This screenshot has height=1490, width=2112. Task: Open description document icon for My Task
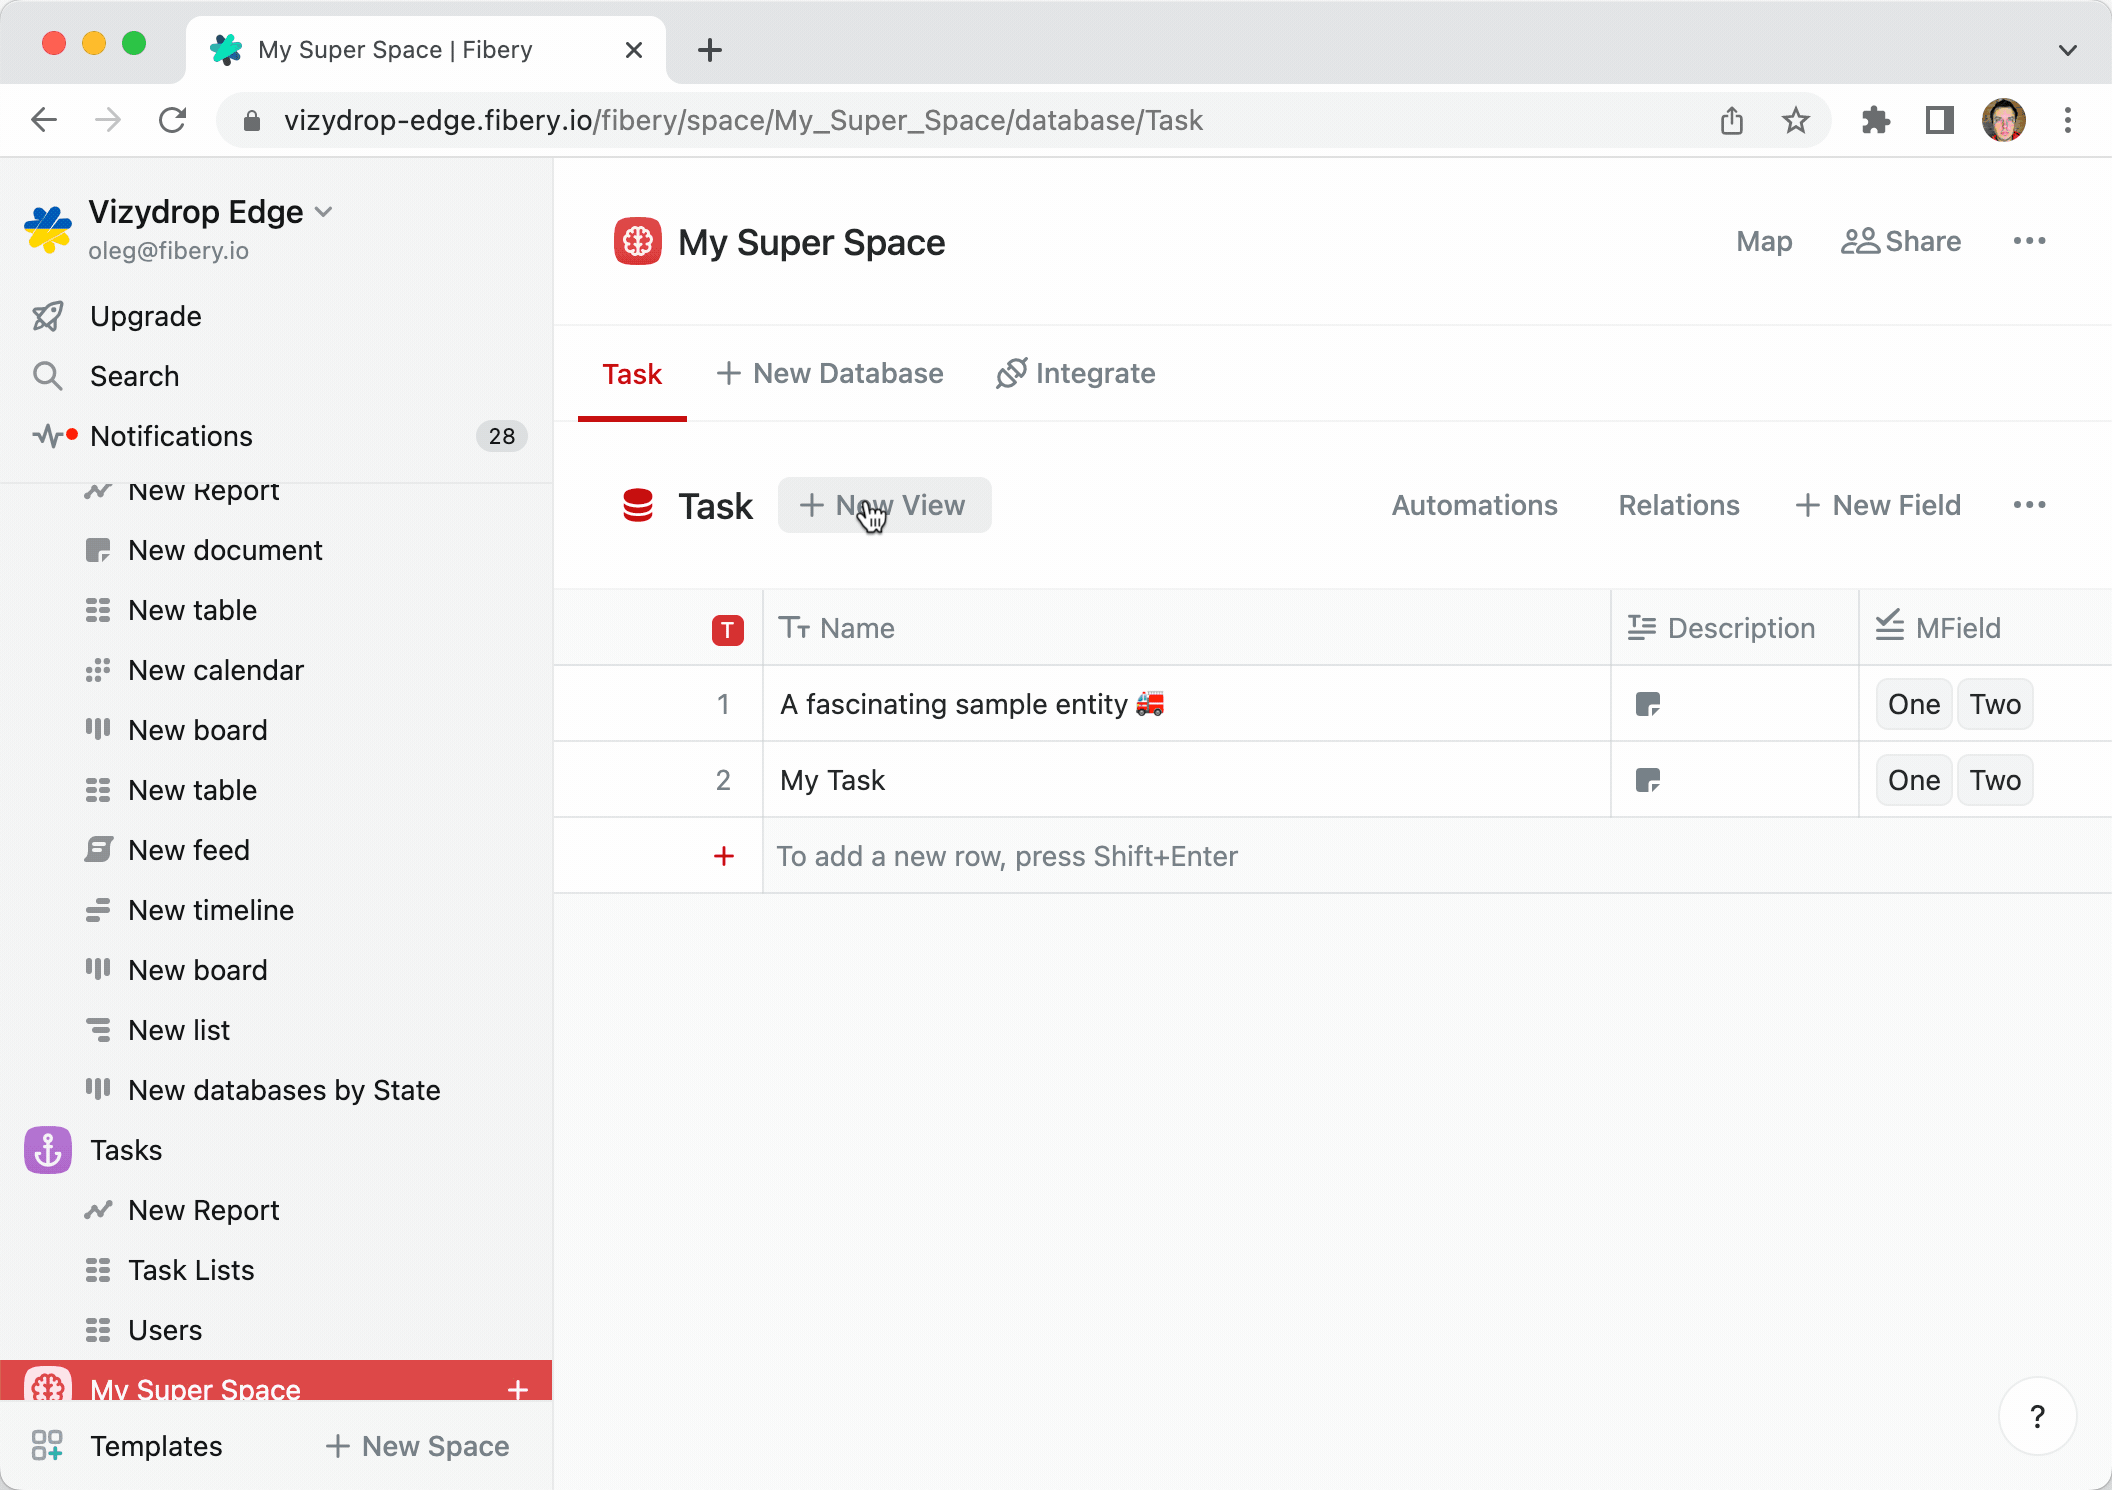1647,780
